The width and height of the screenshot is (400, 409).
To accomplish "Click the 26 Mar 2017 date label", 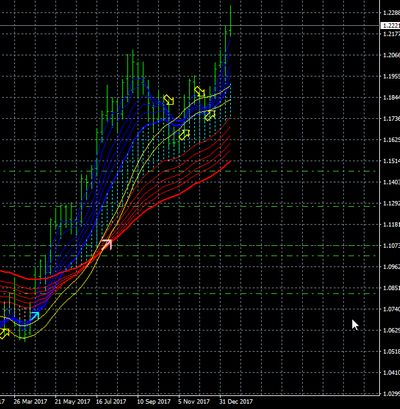I will click(31, 401).
